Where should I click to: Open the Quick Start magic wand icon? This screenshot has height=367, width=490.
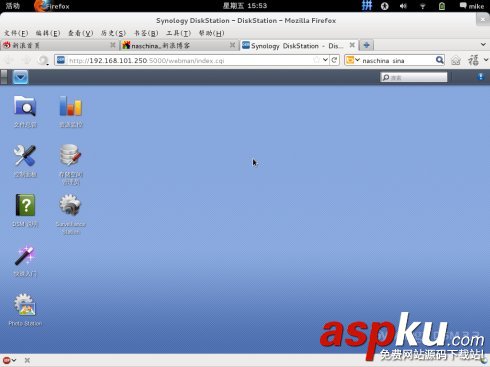pos(25,255)
